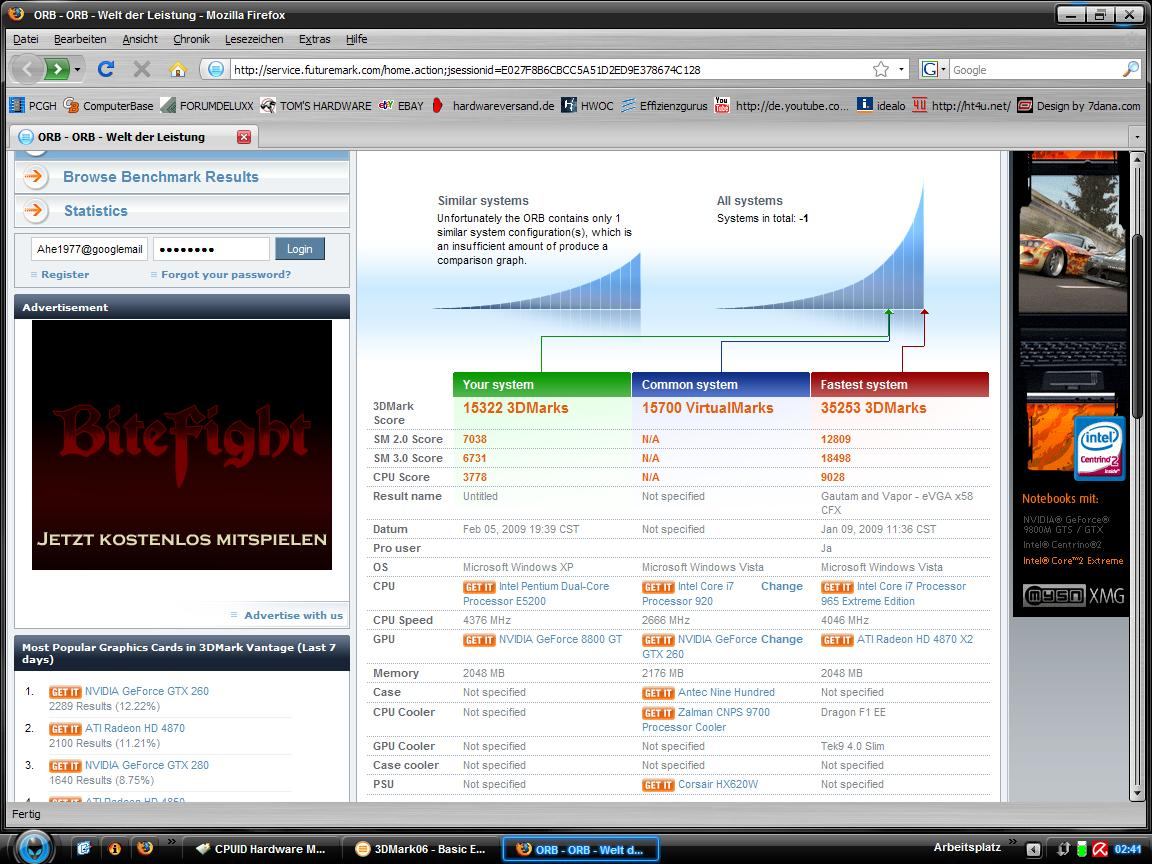Image resolution: width=1152 pixels, height=864 pixels.
Task: Go to the home page icon
Action: (x=178, y=69)
